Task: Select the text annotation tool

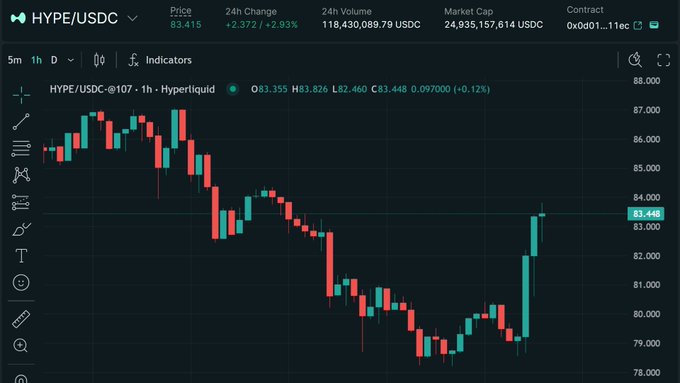Action: coord(21,255)
